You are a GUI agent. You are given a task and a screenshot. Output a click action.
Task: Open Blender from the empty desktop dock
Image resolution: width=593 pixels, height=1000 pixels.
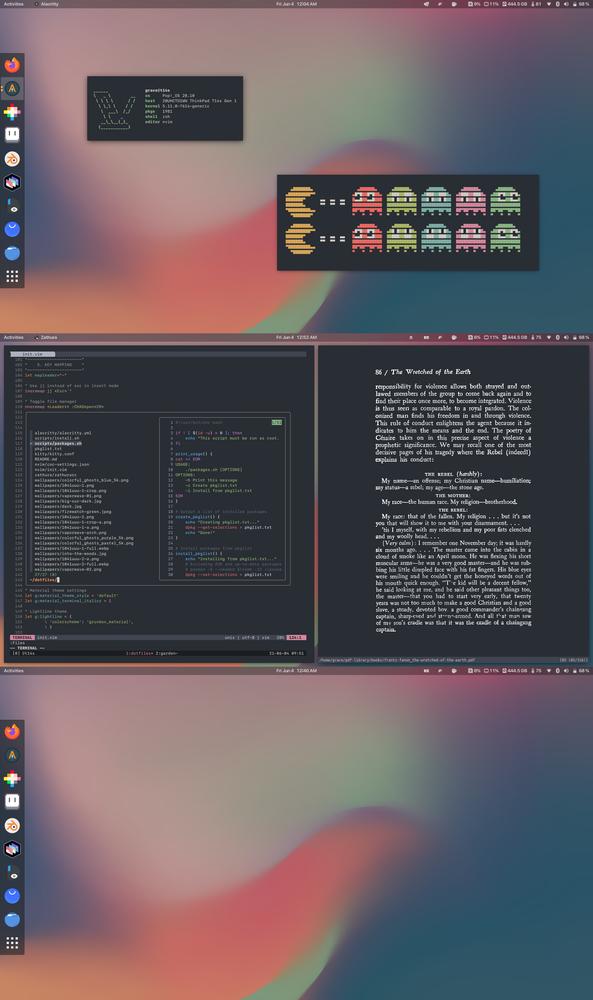pos(12,825)
